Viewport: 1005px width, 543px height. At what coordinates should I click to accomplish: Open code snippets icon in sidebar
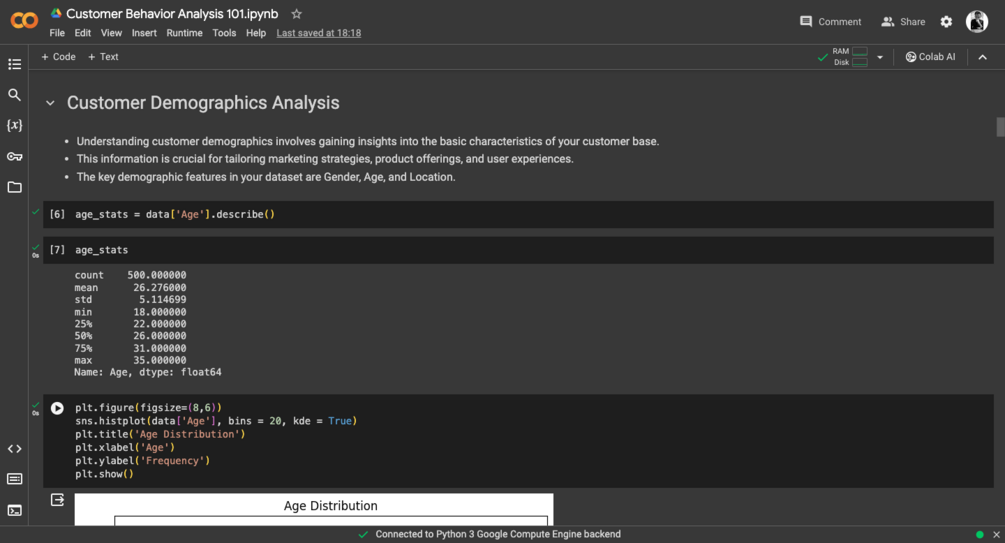(x=14, y=449)
